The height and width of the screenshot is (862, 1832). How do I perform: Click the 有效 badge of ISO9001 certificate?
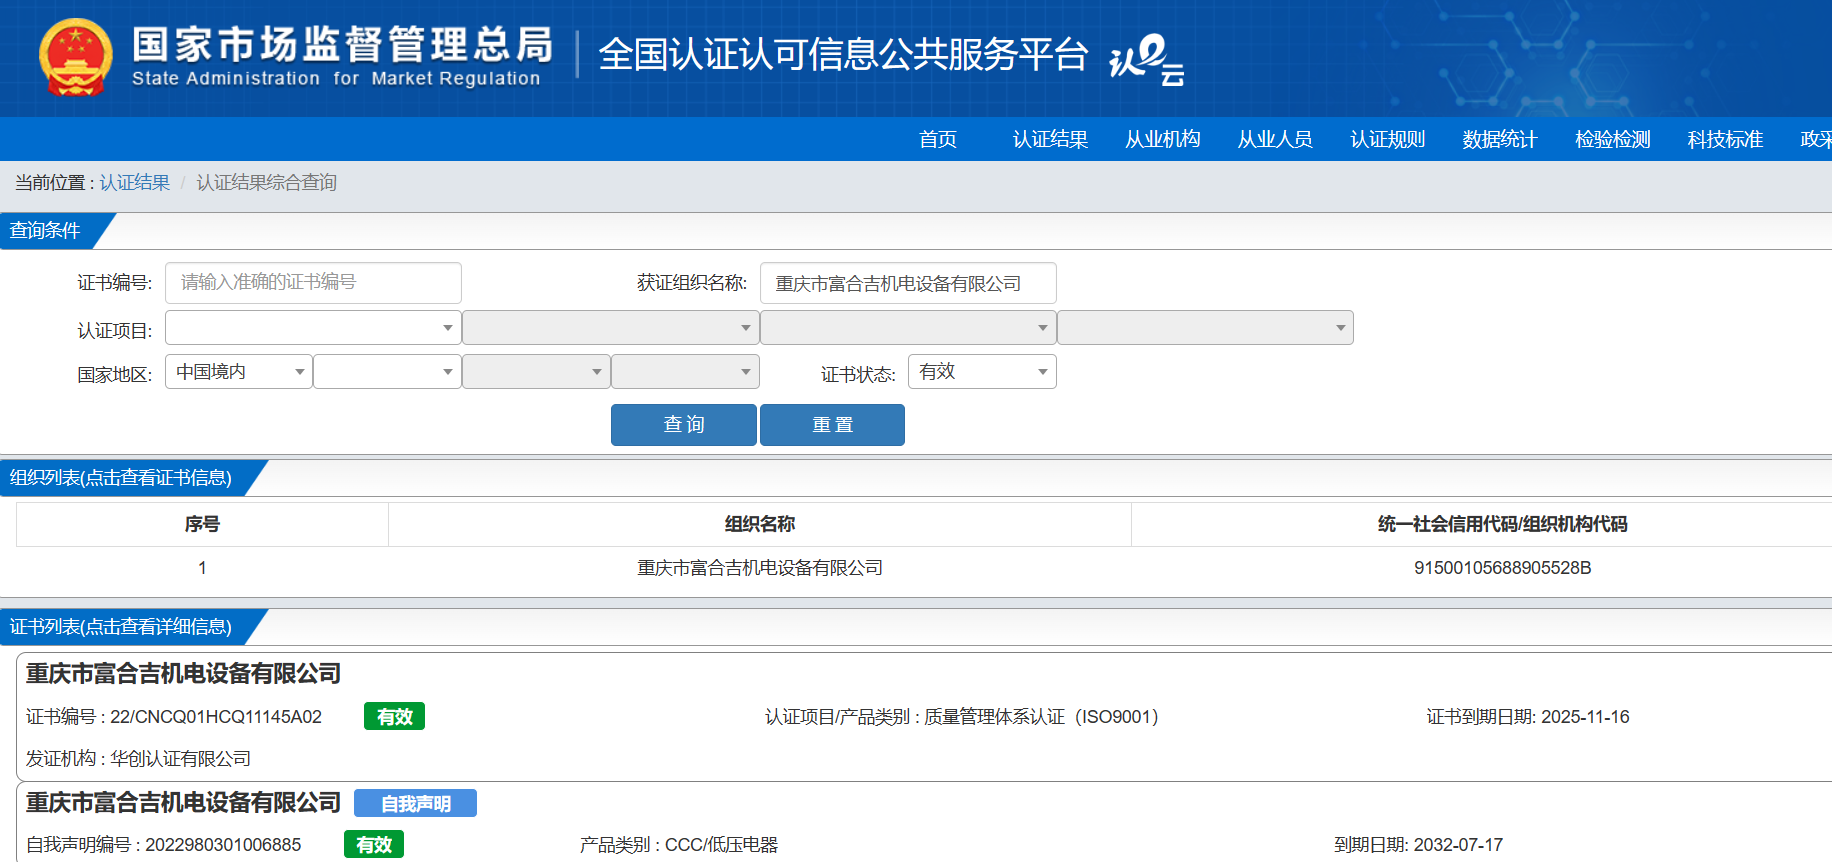[x=394, y=716]
